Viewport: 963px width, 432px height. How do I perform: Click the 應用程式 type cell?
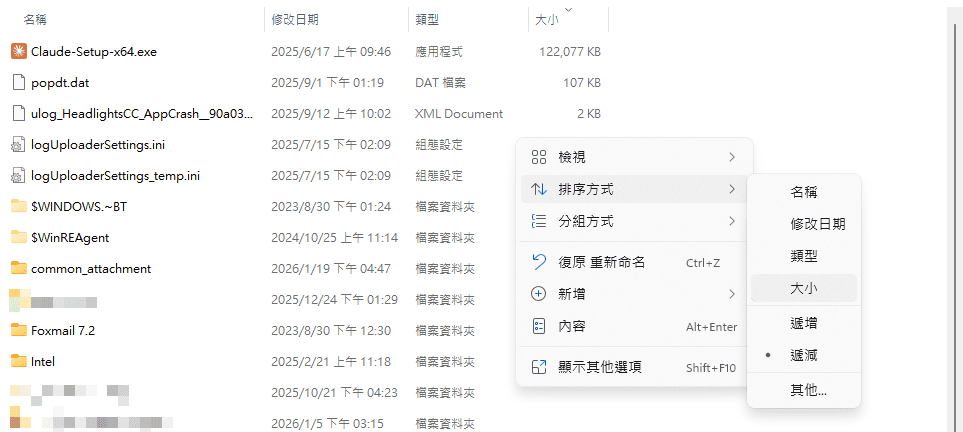click(439, 52)
